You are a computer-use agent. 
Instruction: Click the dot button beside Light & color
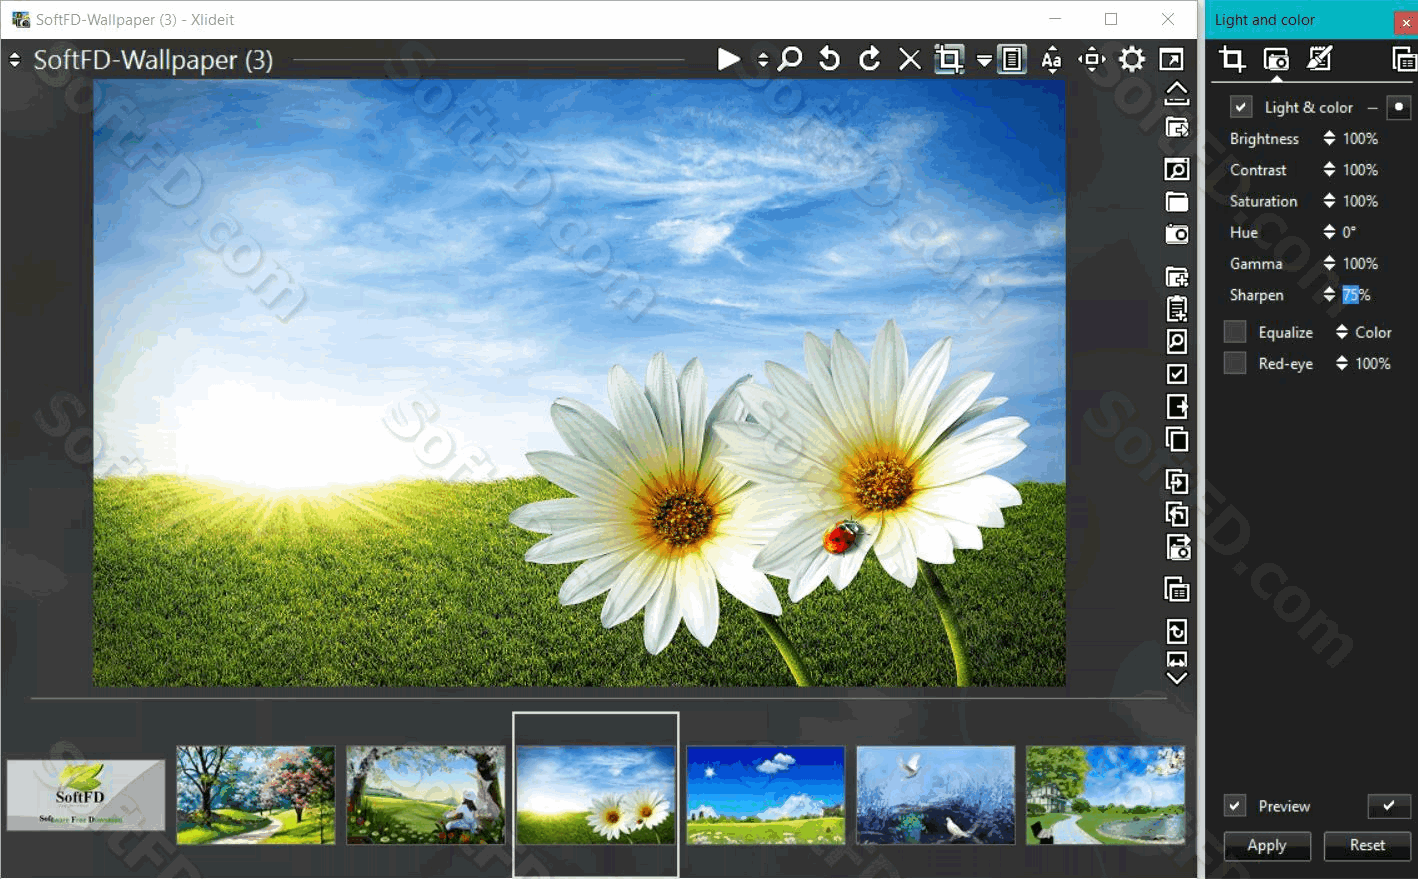pos(1399,107)
